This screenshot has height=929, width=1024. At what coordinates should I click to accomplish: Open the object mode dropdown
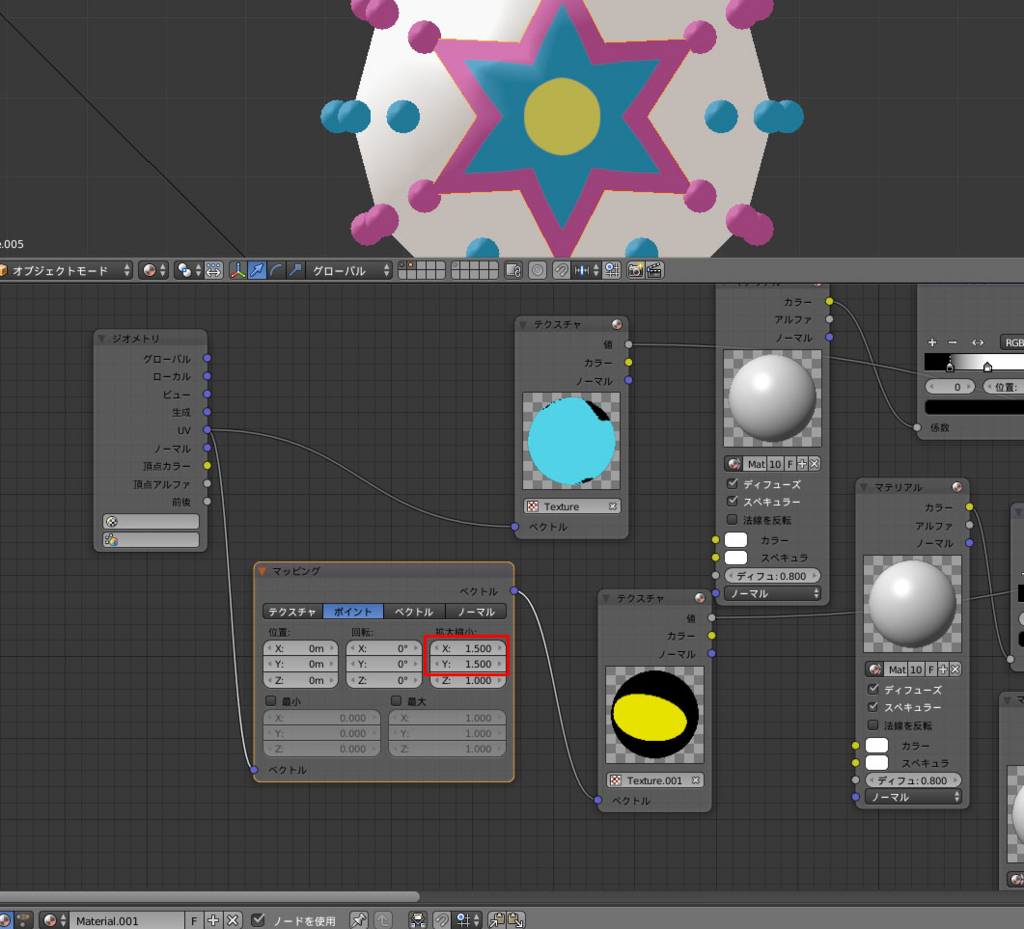(x=65, y=270)
